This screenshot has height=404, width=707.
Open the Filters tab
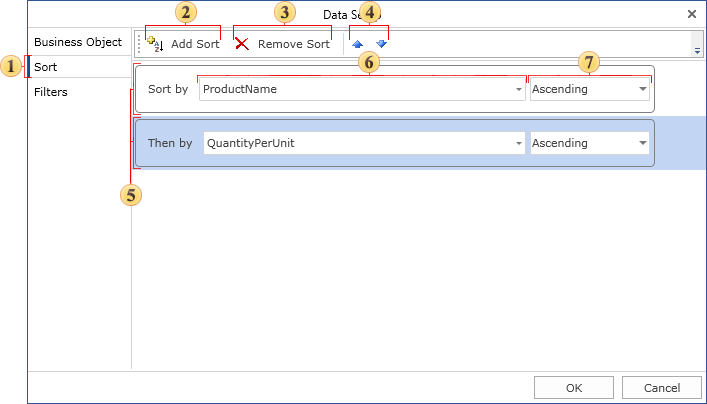click(x=51, y=92)
